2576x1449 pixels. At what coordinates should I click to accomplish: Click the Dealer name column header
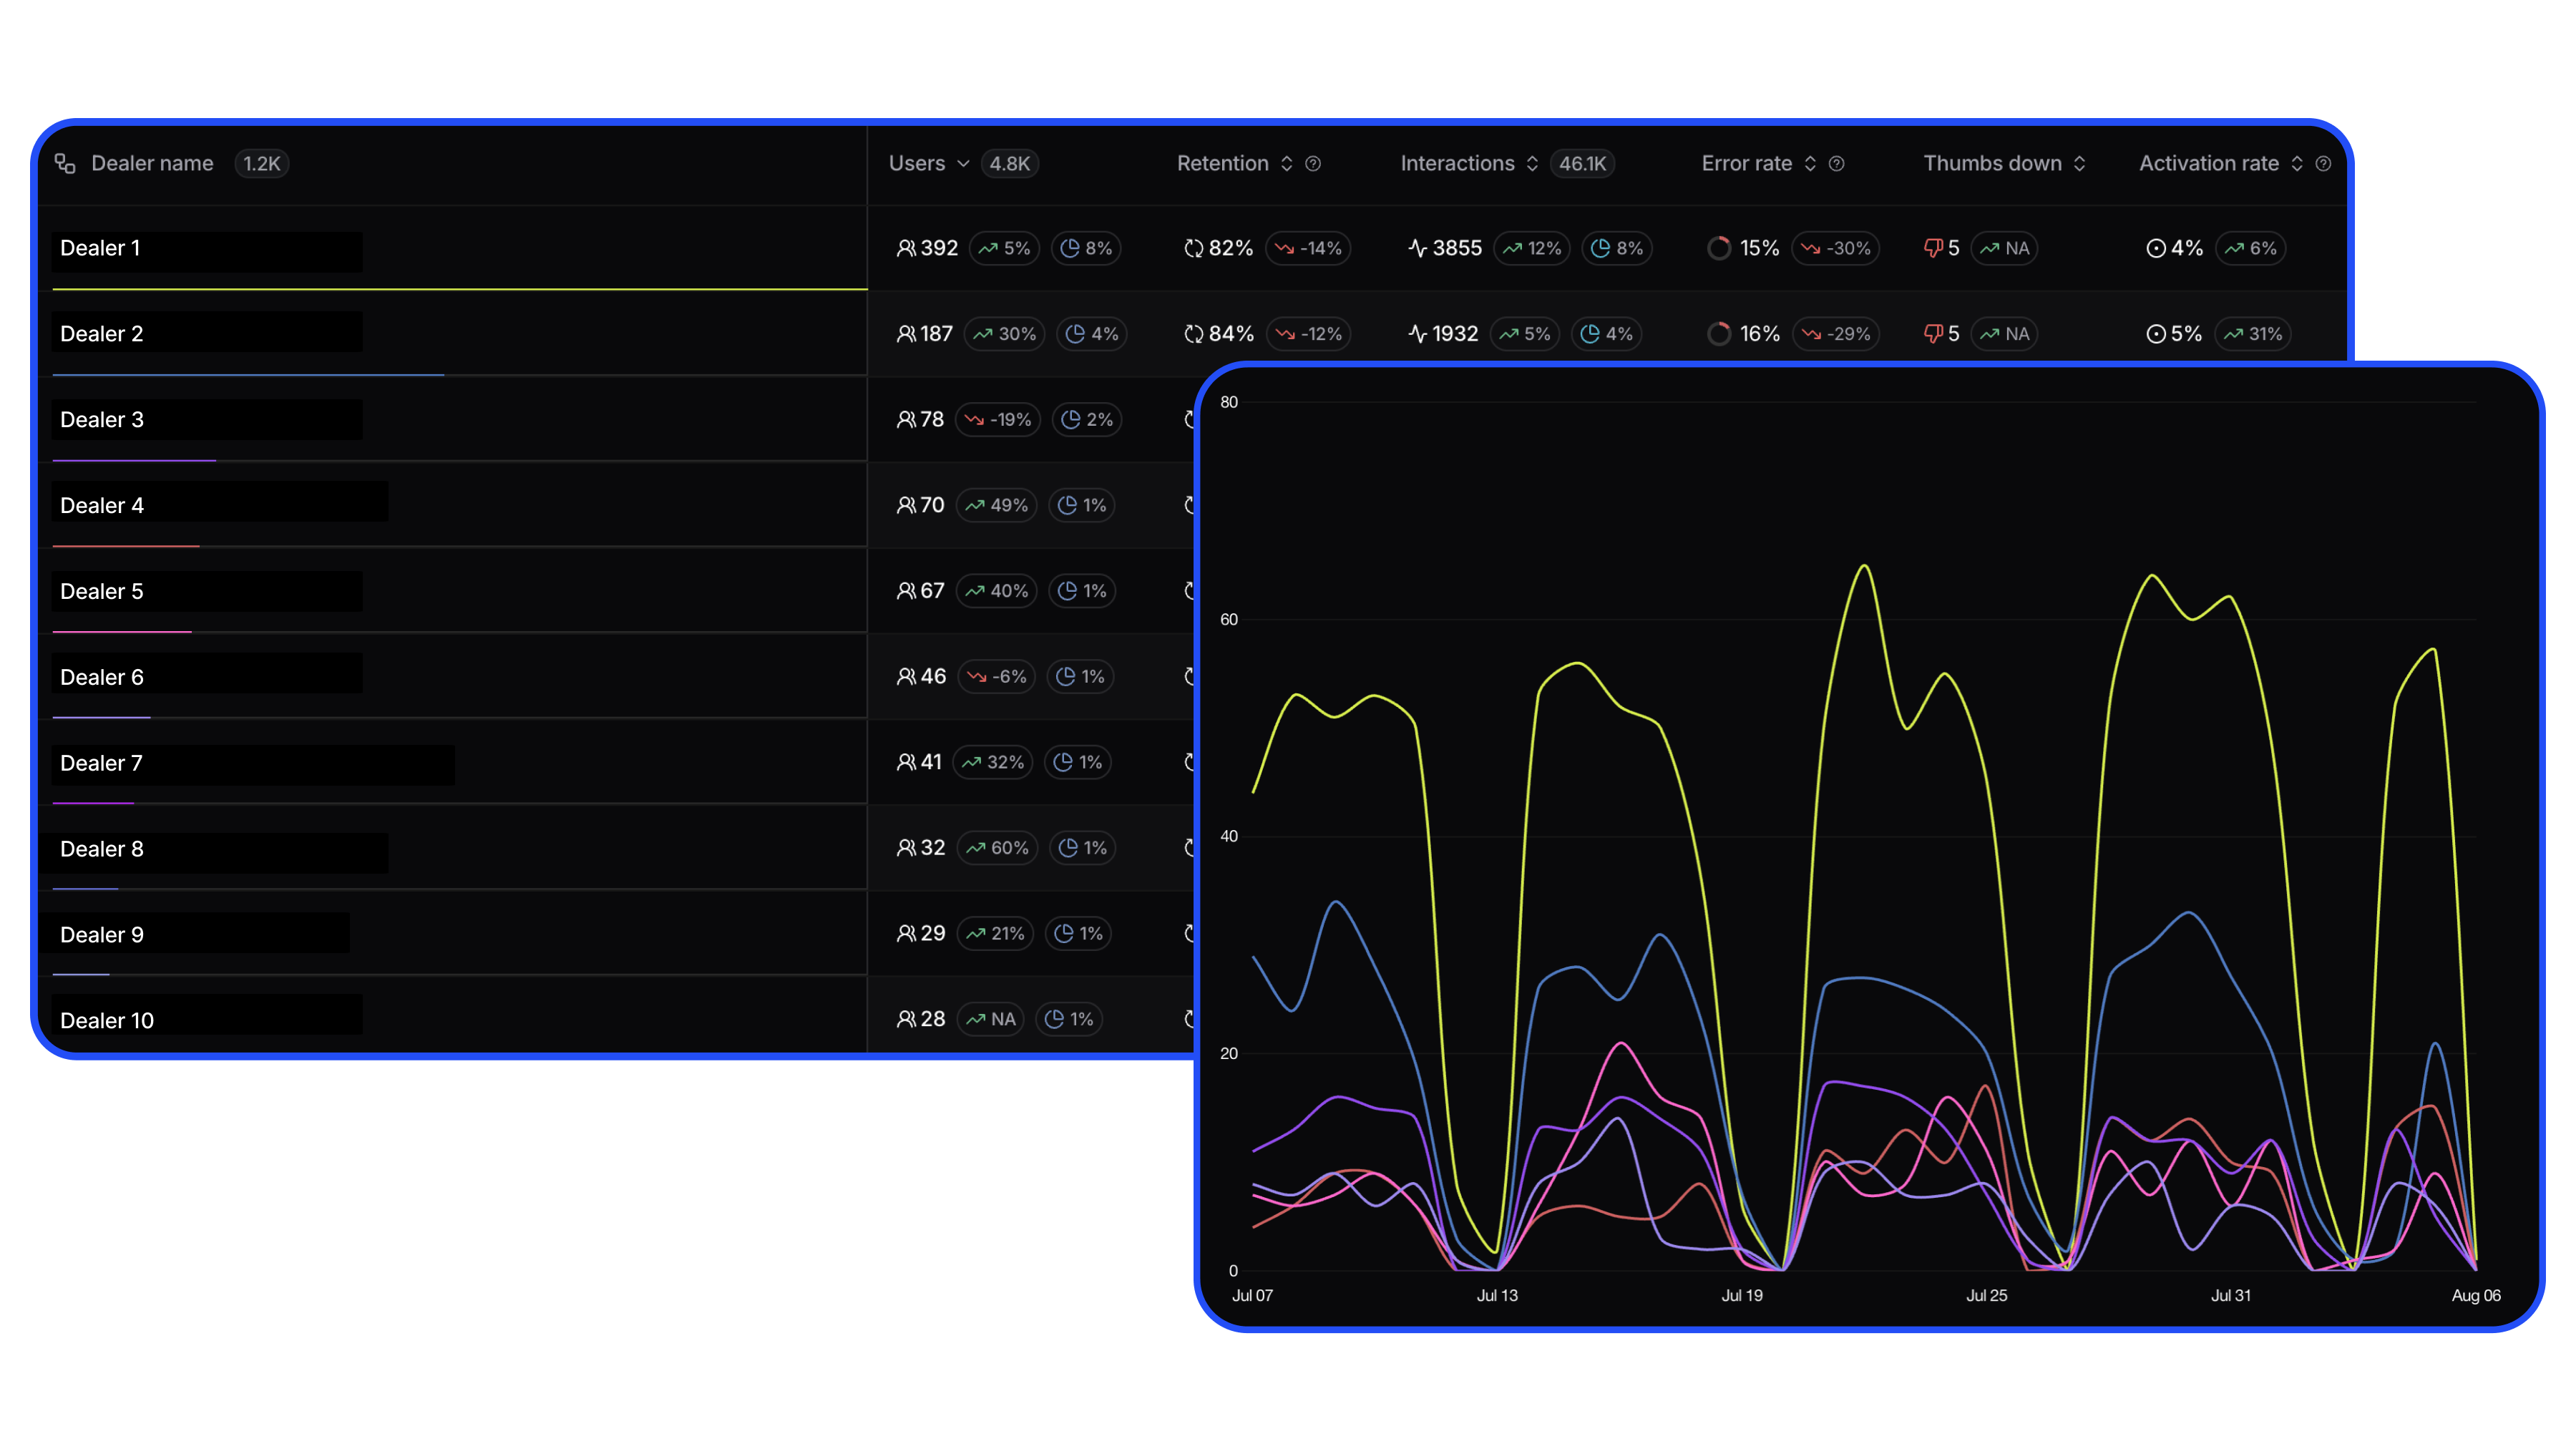(x=152, y=163)
